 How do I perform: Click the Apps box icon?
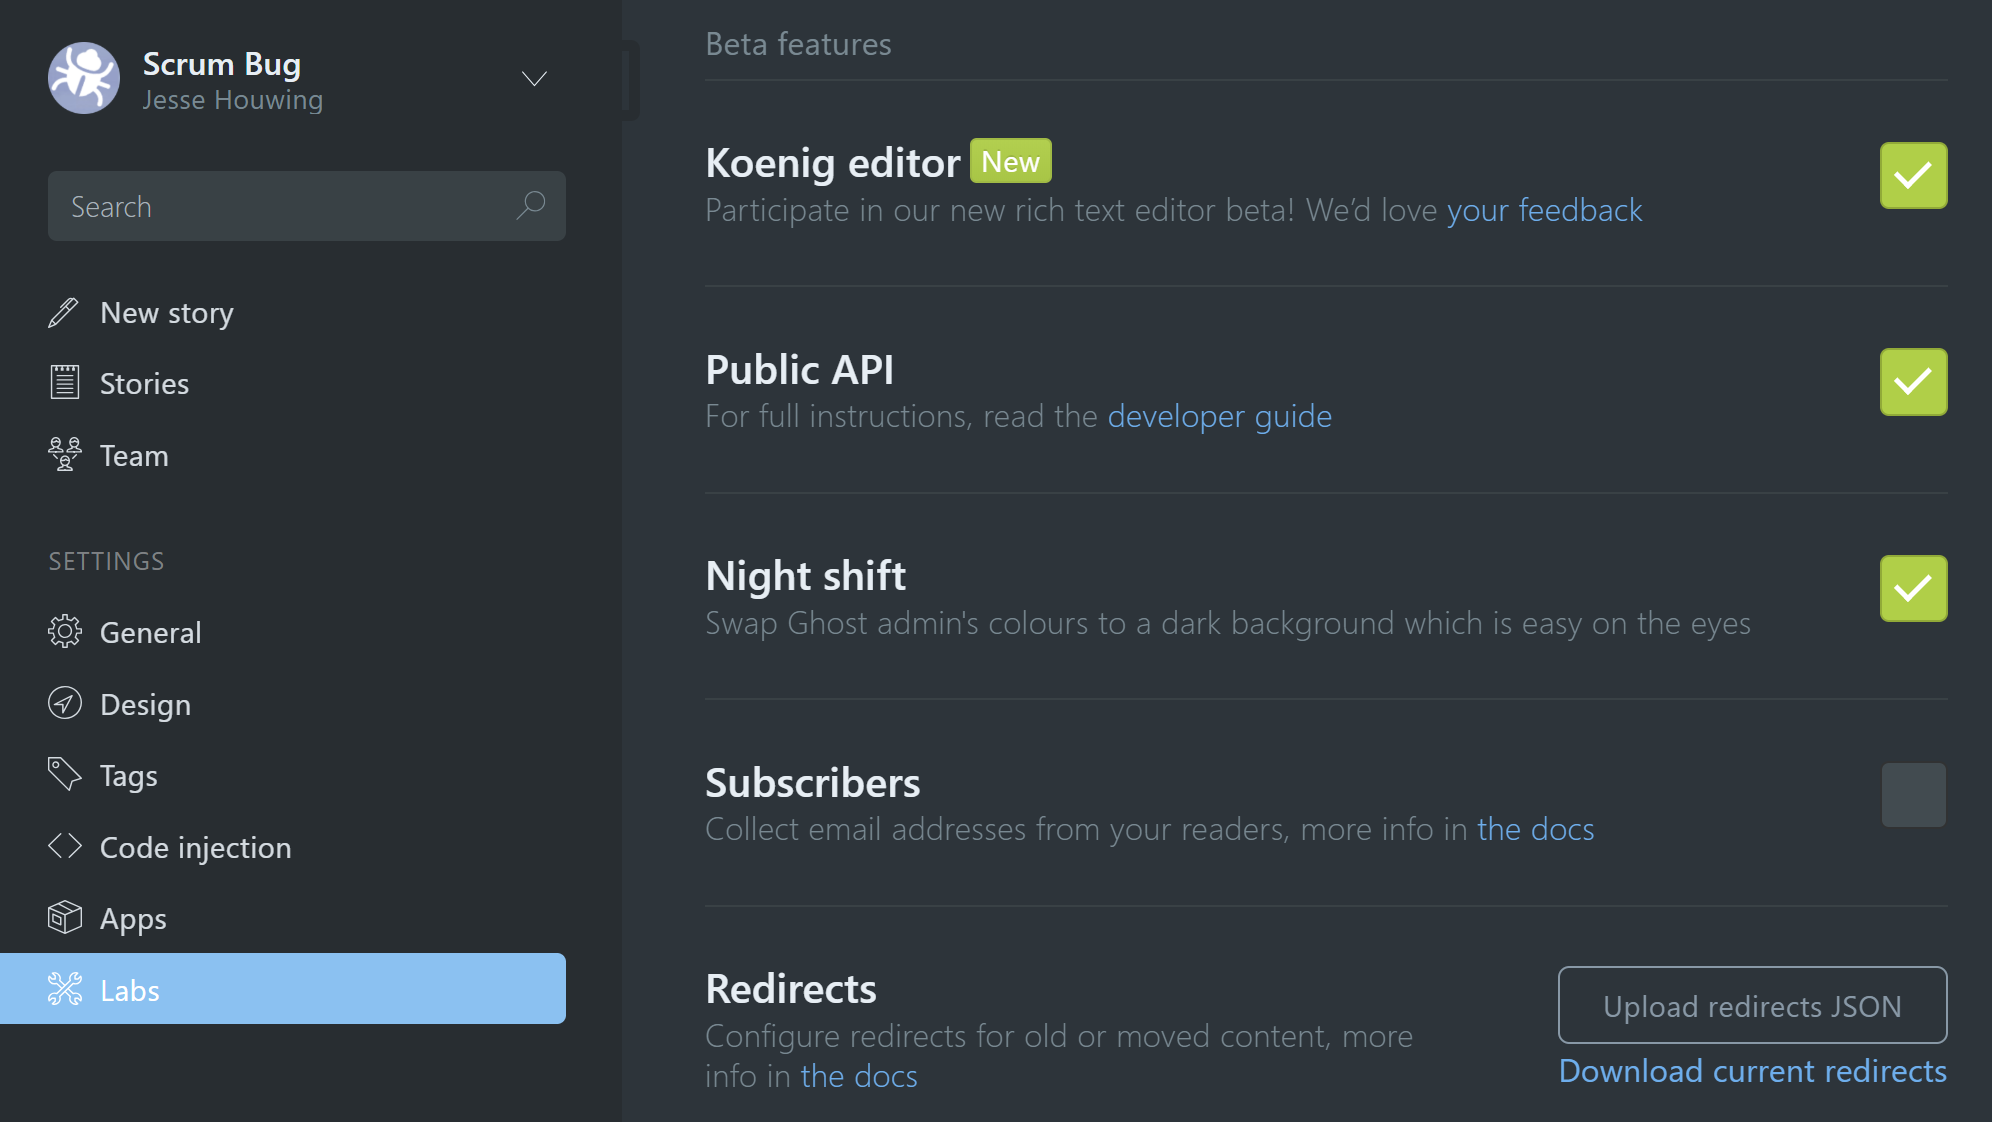65,918
